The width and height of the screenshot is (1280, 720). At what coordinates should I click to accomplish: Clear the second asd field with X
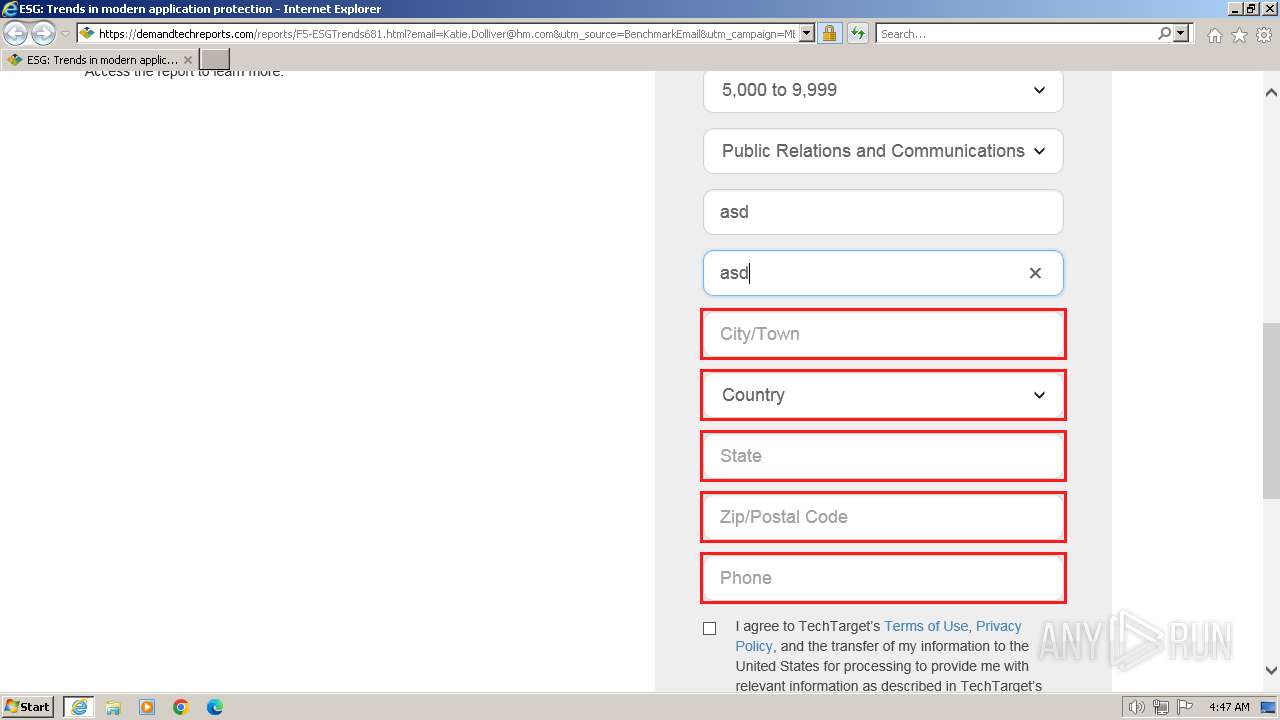click(x=1035, y=273)
